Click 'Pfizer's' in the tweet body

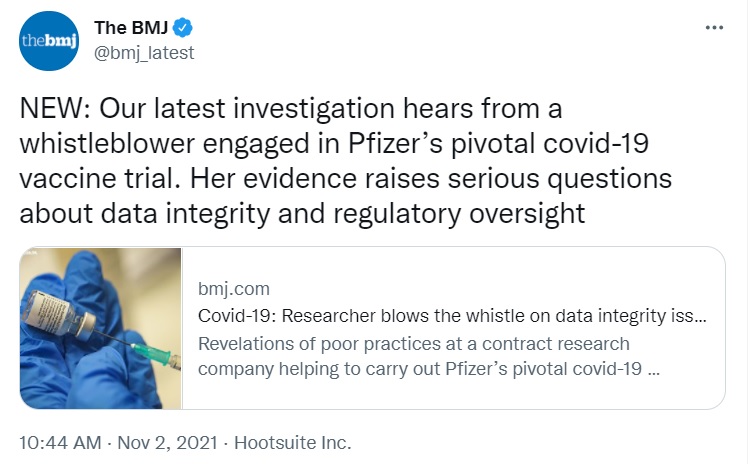pyautogui.click(x=395, y=144)
